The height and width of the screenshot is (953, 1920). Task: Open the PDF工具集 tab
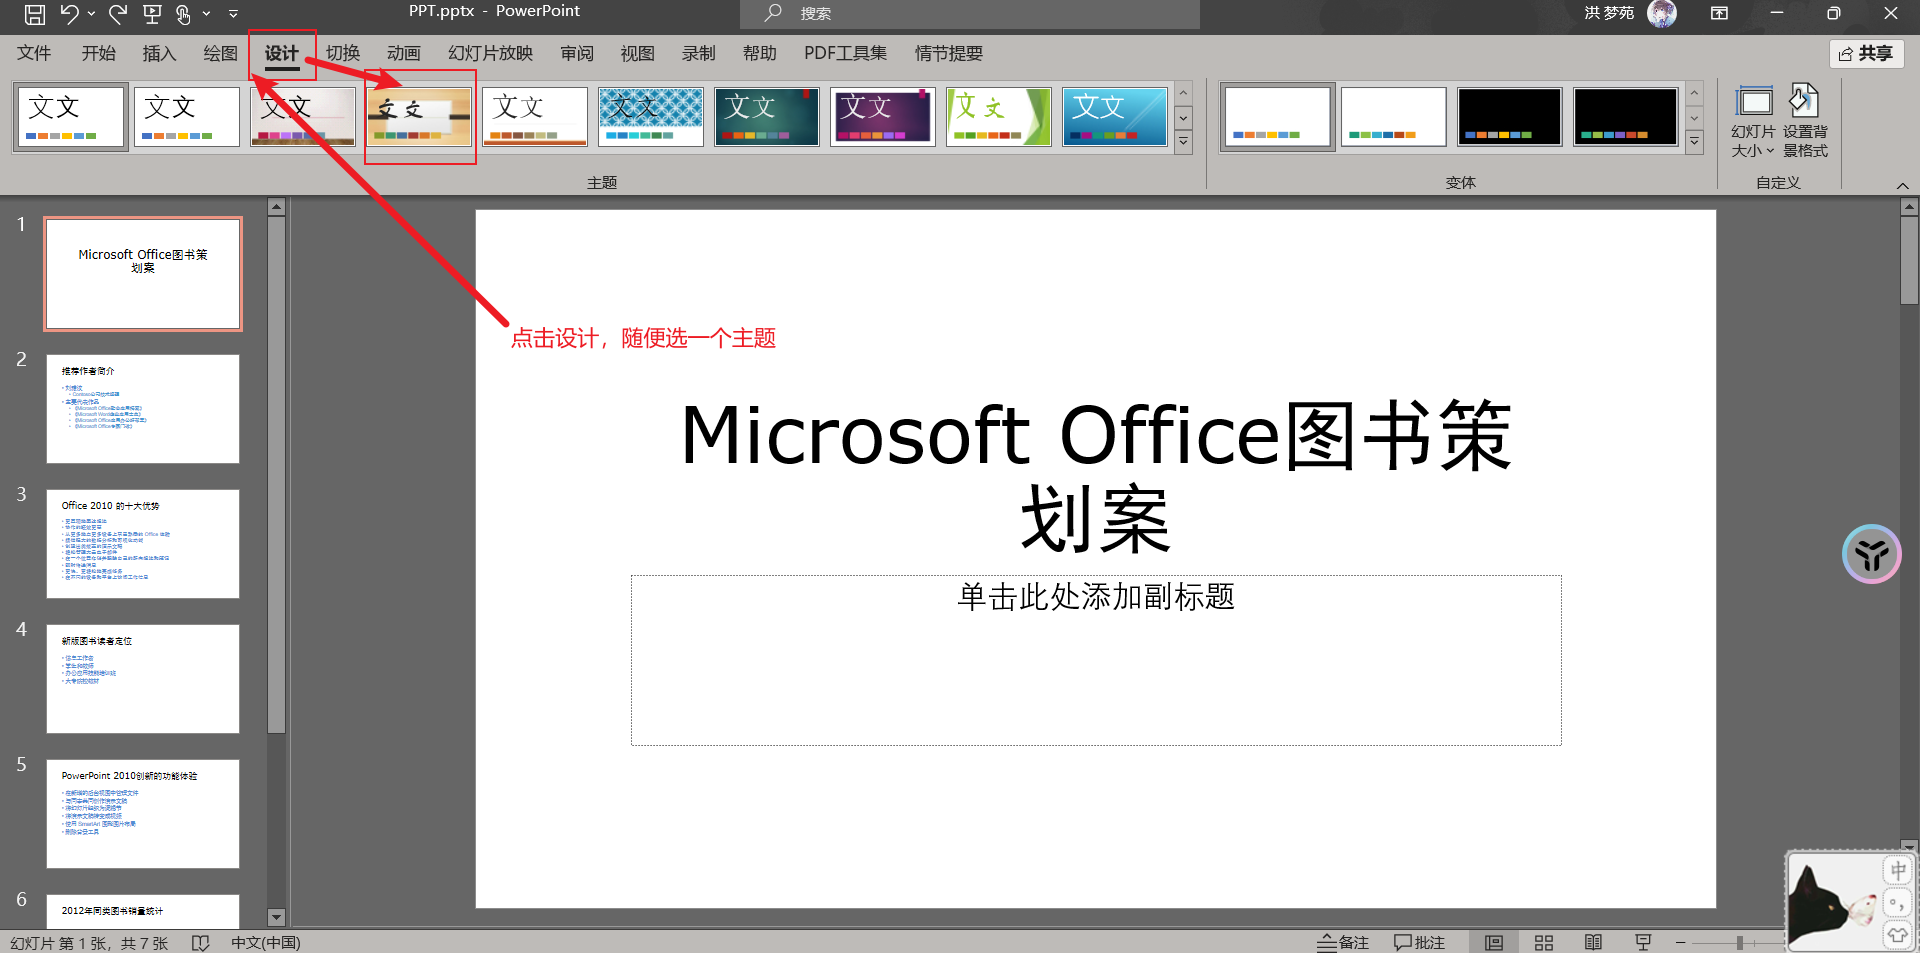click(845, 53)
